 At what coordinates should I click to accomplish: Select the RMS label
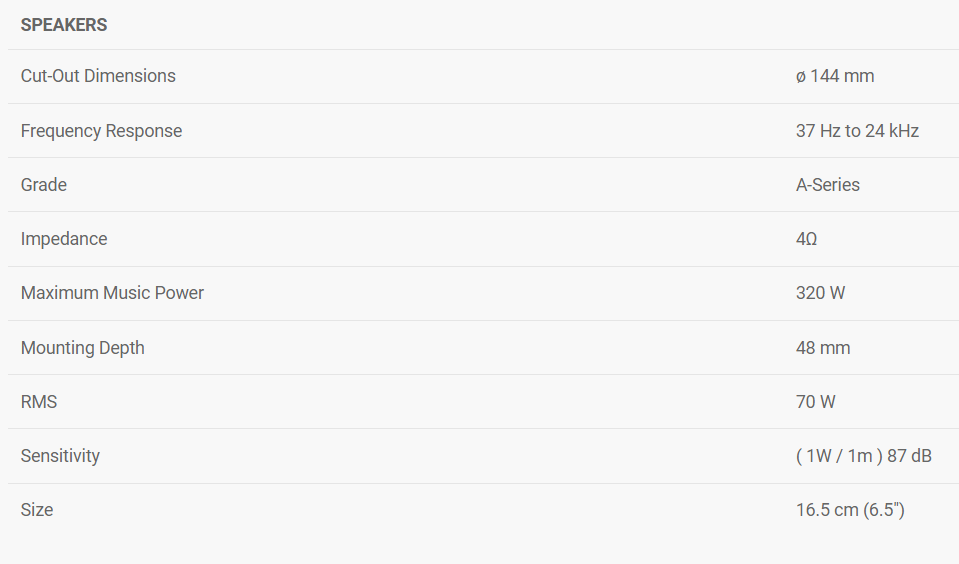click(39, 402)
